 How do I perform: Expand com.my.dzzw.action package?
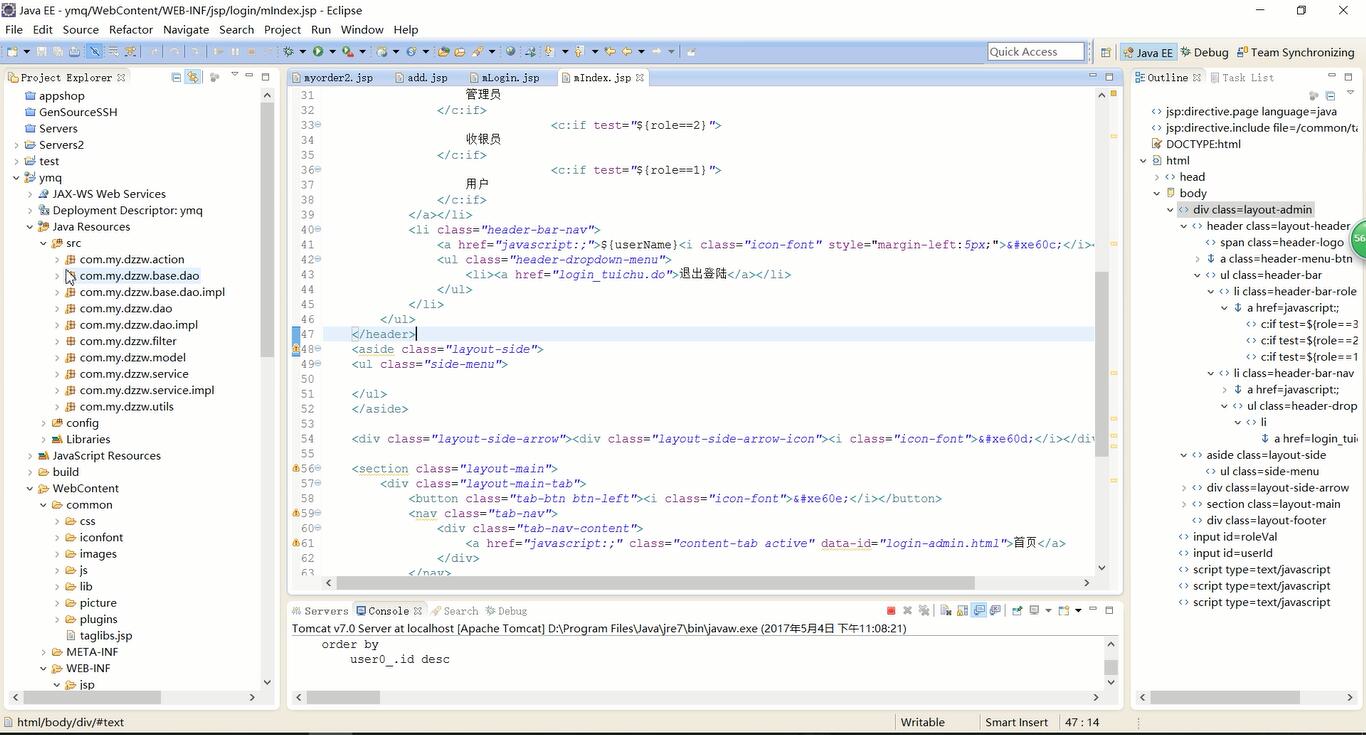[57, 260]
